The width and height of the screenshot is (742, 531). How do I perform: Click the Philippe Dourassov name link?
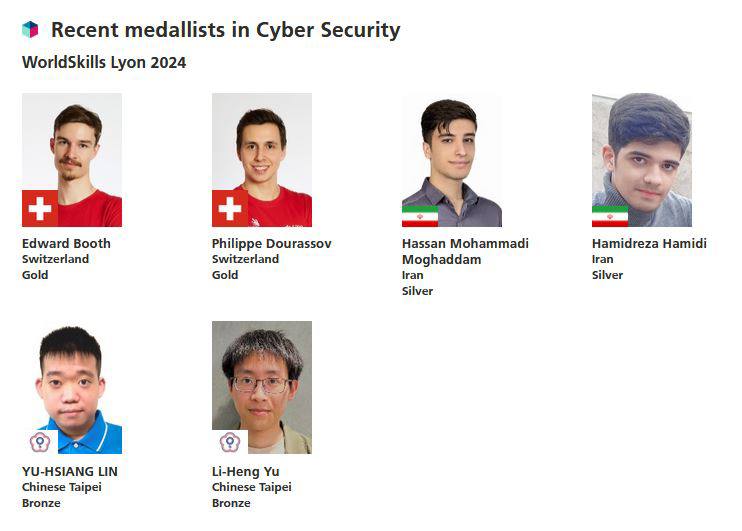pos(272,243)
